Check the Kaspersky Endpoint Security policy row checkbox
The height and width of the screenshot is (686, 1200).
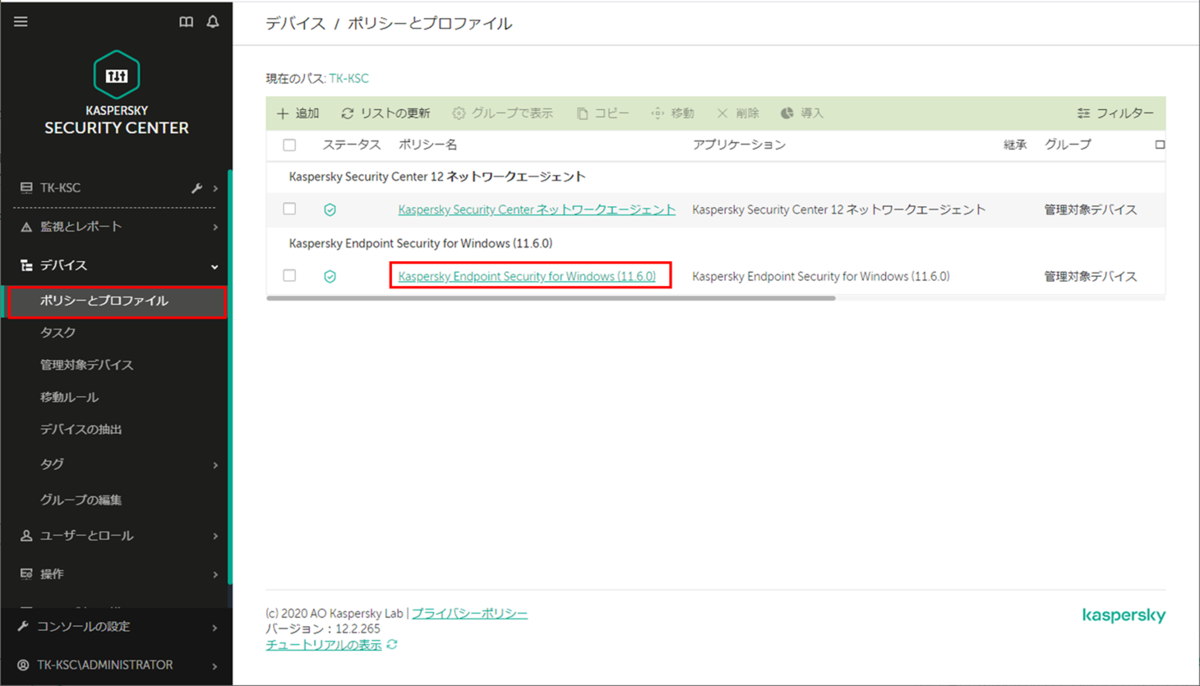click(x=289, y=276)
